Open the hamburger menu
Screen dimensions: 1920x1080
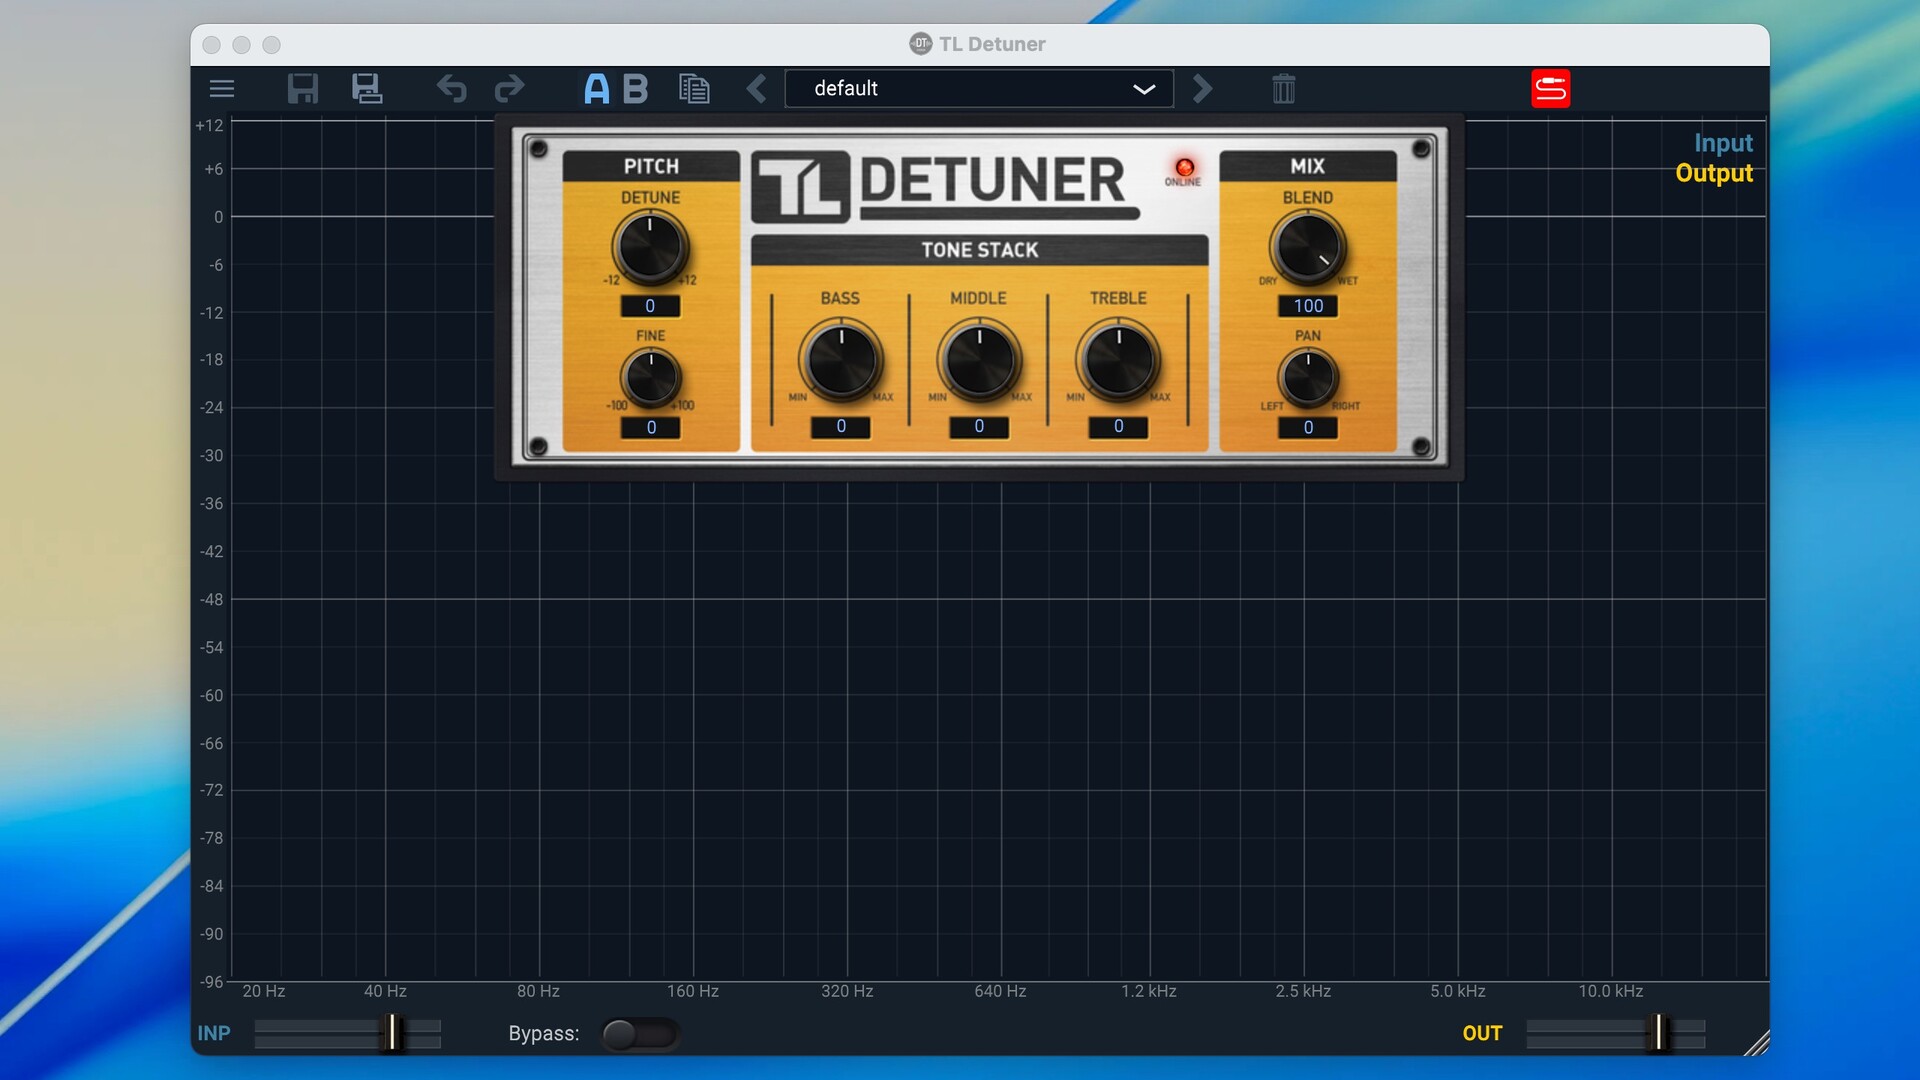pos(222,89)
